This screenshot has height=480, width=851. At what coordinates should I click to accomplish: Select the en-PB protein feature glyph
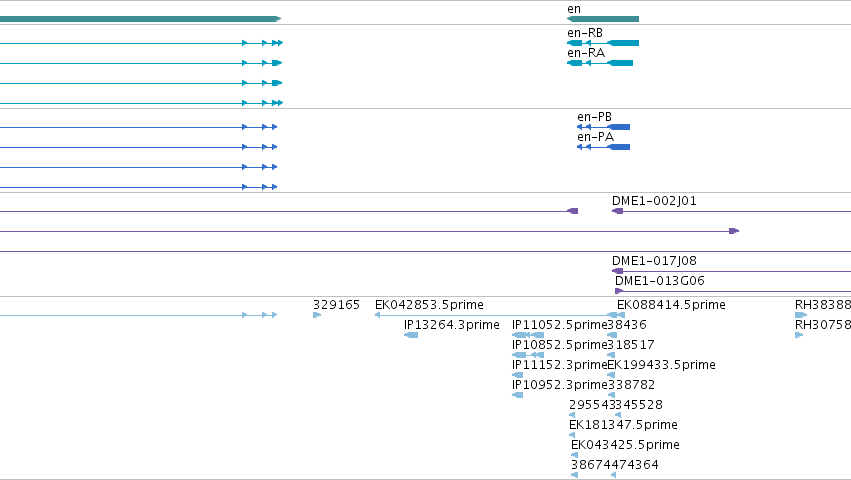[x=603, y=127]
